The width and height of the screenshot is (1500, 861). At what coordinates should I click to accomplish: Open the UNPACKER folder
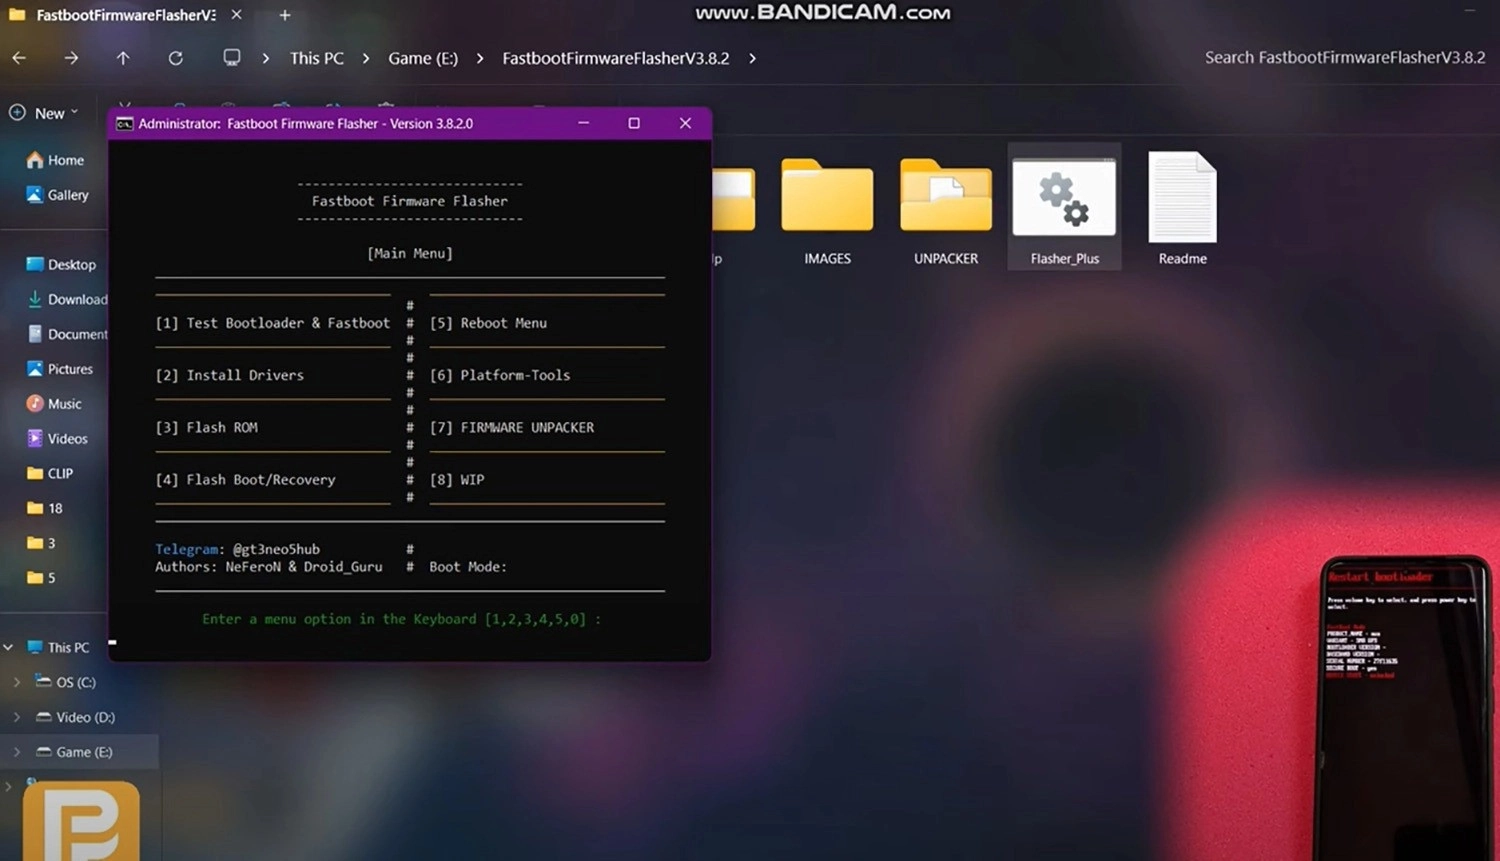(945, 211)
